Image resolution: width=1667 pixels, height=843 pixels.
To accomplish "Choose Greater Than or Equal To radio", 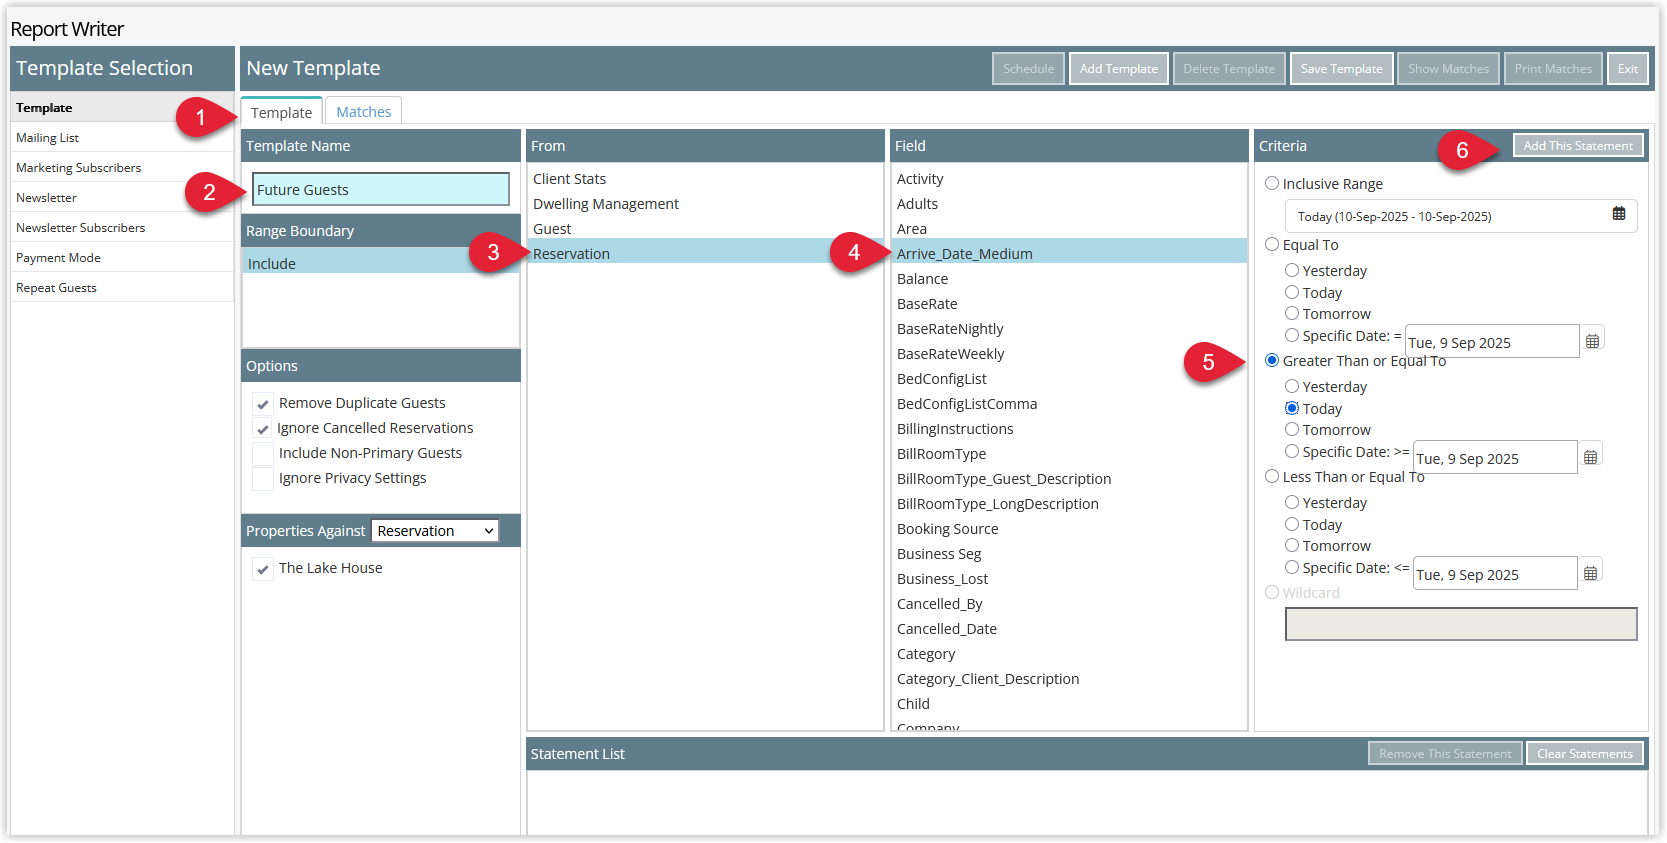I will click(x=1272, y=360).
